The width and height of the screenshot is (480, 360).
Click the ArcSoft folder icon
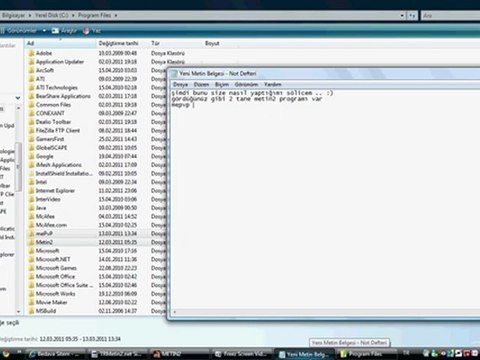pos(31,70)
